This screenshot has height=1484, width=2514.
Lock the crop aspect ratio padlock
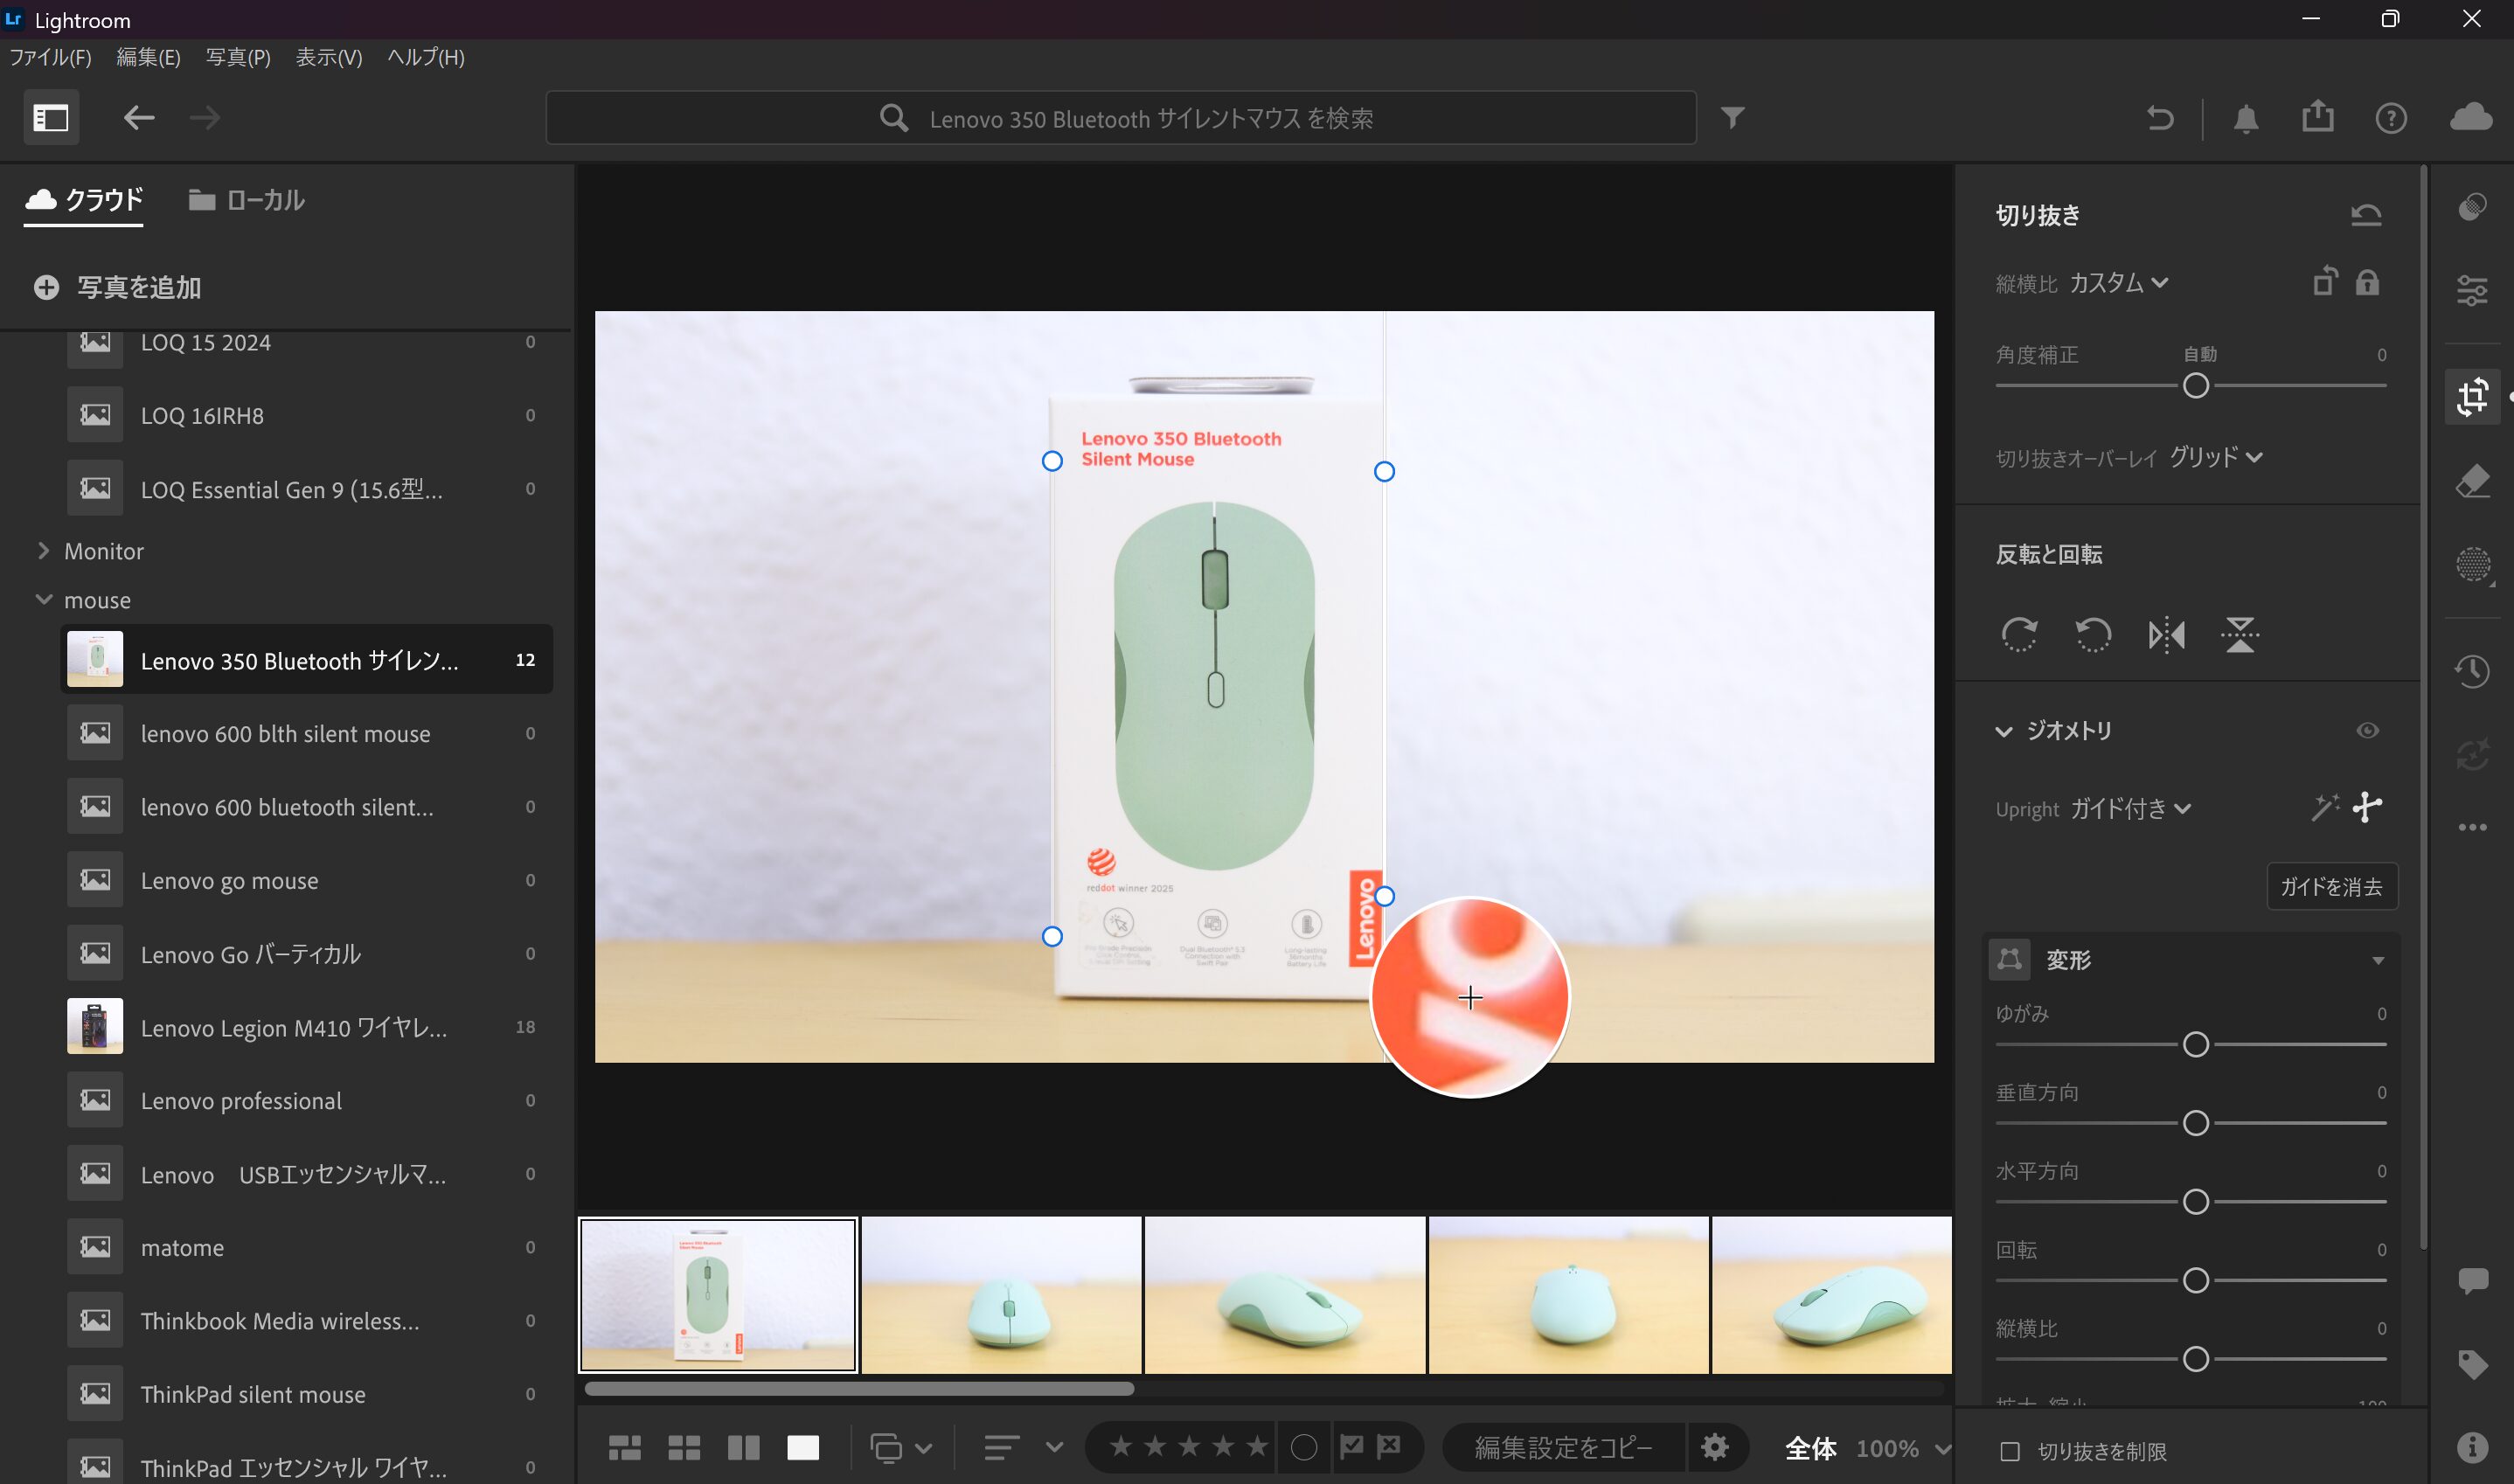(x=2368, y=283)
